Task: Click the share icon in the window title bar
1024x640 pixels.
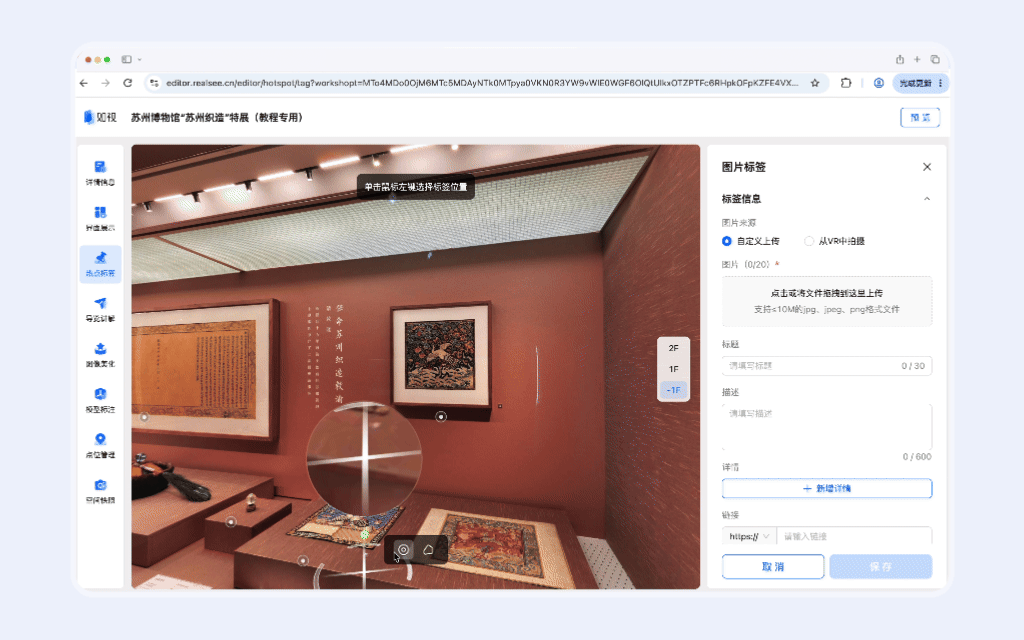Action: (900, 59)
